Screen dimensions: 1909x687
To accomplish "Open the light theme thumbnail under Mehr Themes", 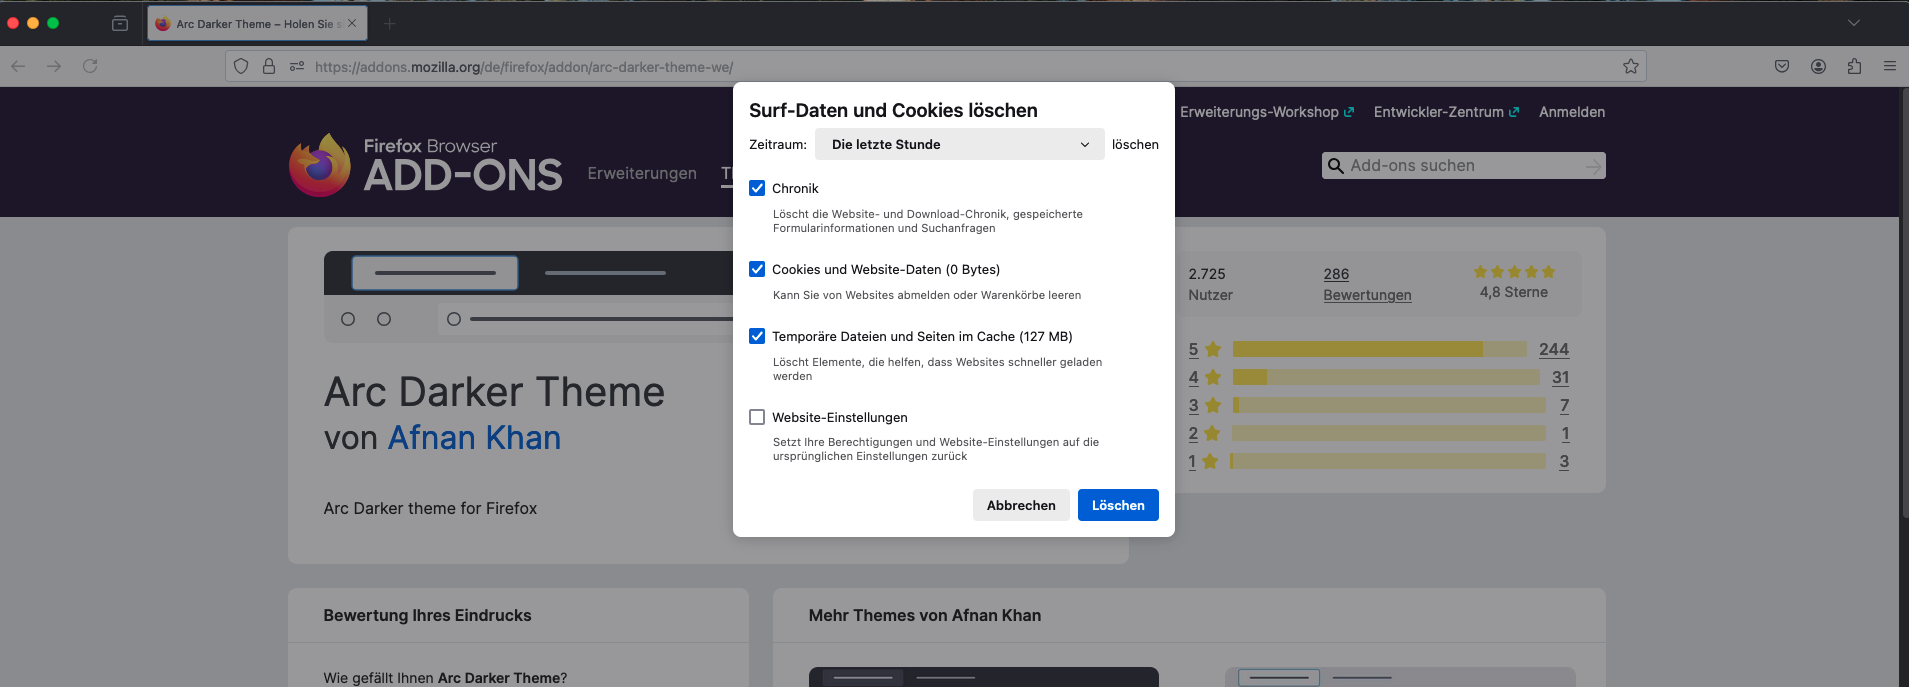I will [x=1400, y=677].
